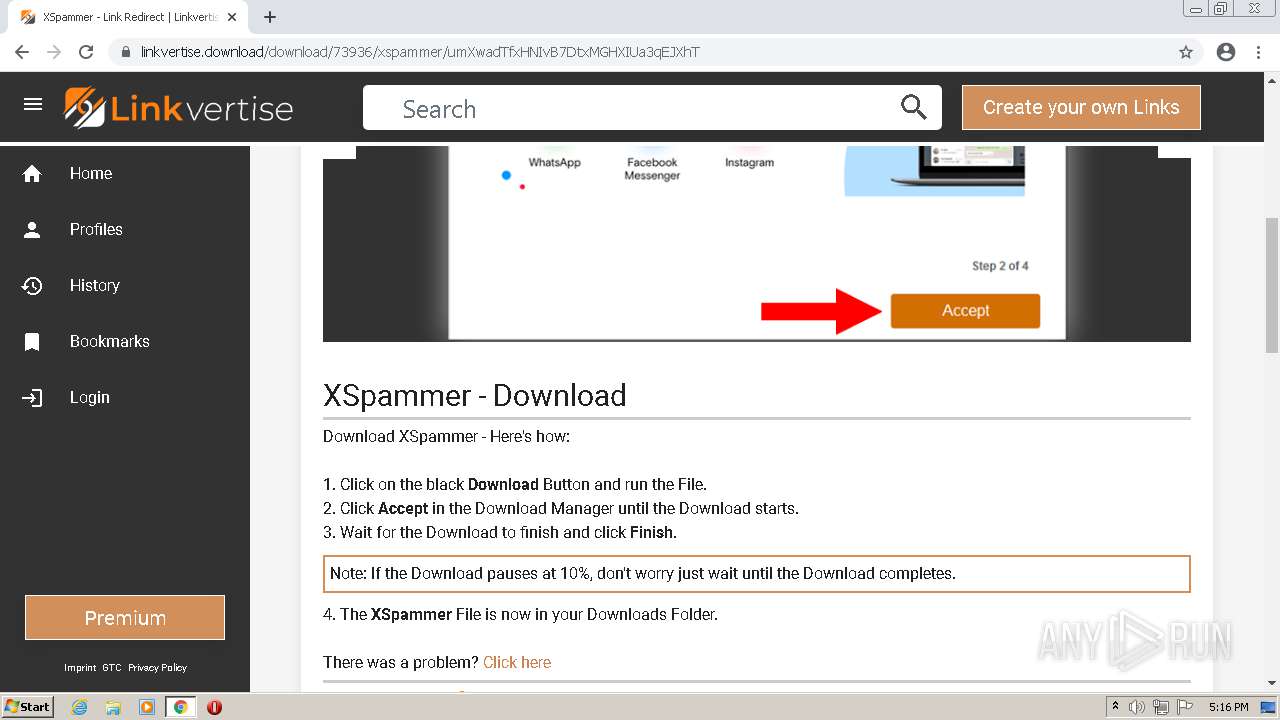Go back with browser back arrow
The image size is (1280, 720).
(x=22, y=52)
